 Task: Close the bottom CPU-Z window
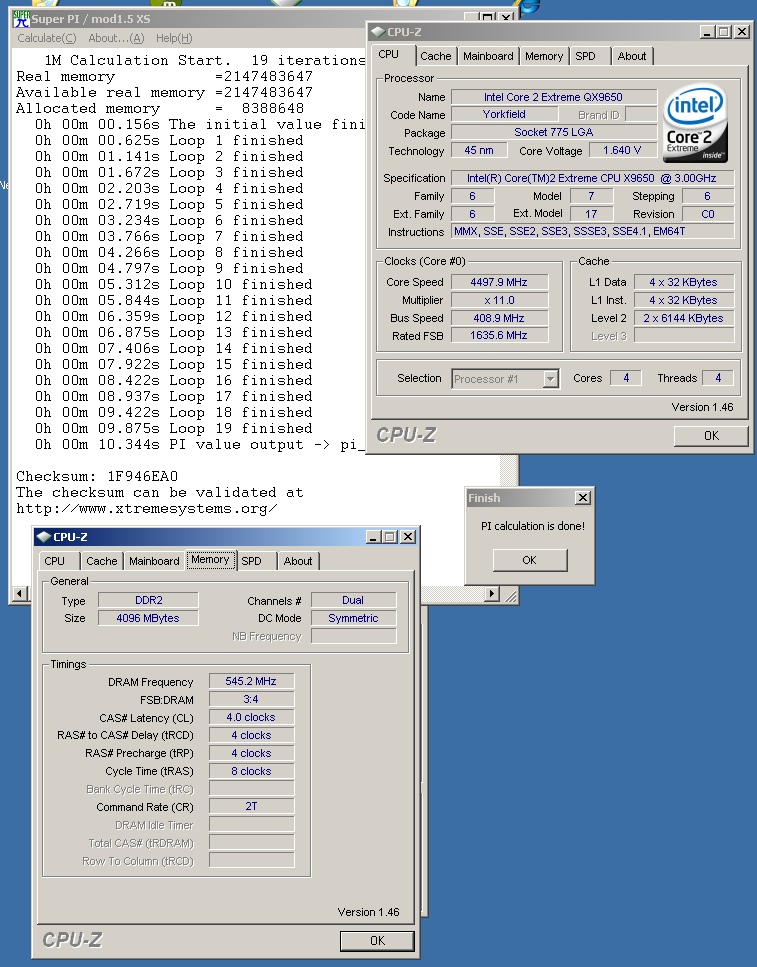click(408, 537)
